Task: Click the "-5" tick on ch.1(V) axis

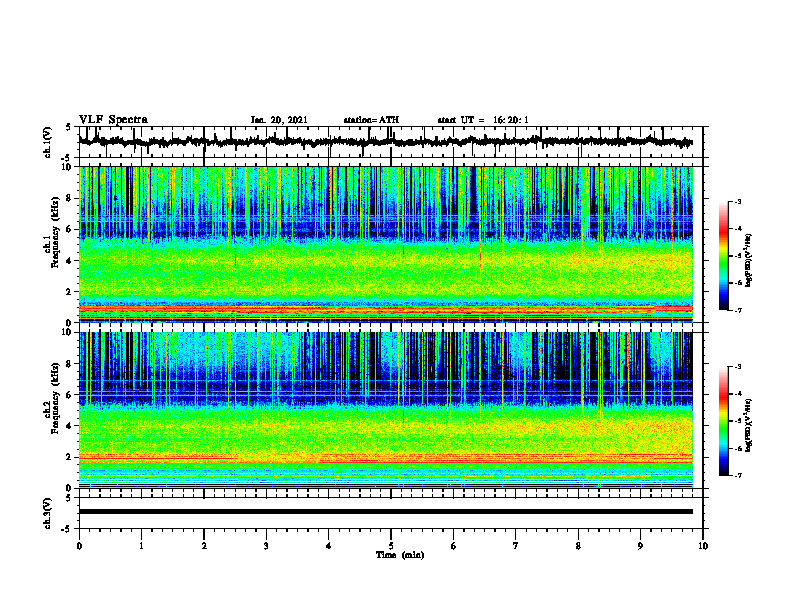Action: coord(67,158)
